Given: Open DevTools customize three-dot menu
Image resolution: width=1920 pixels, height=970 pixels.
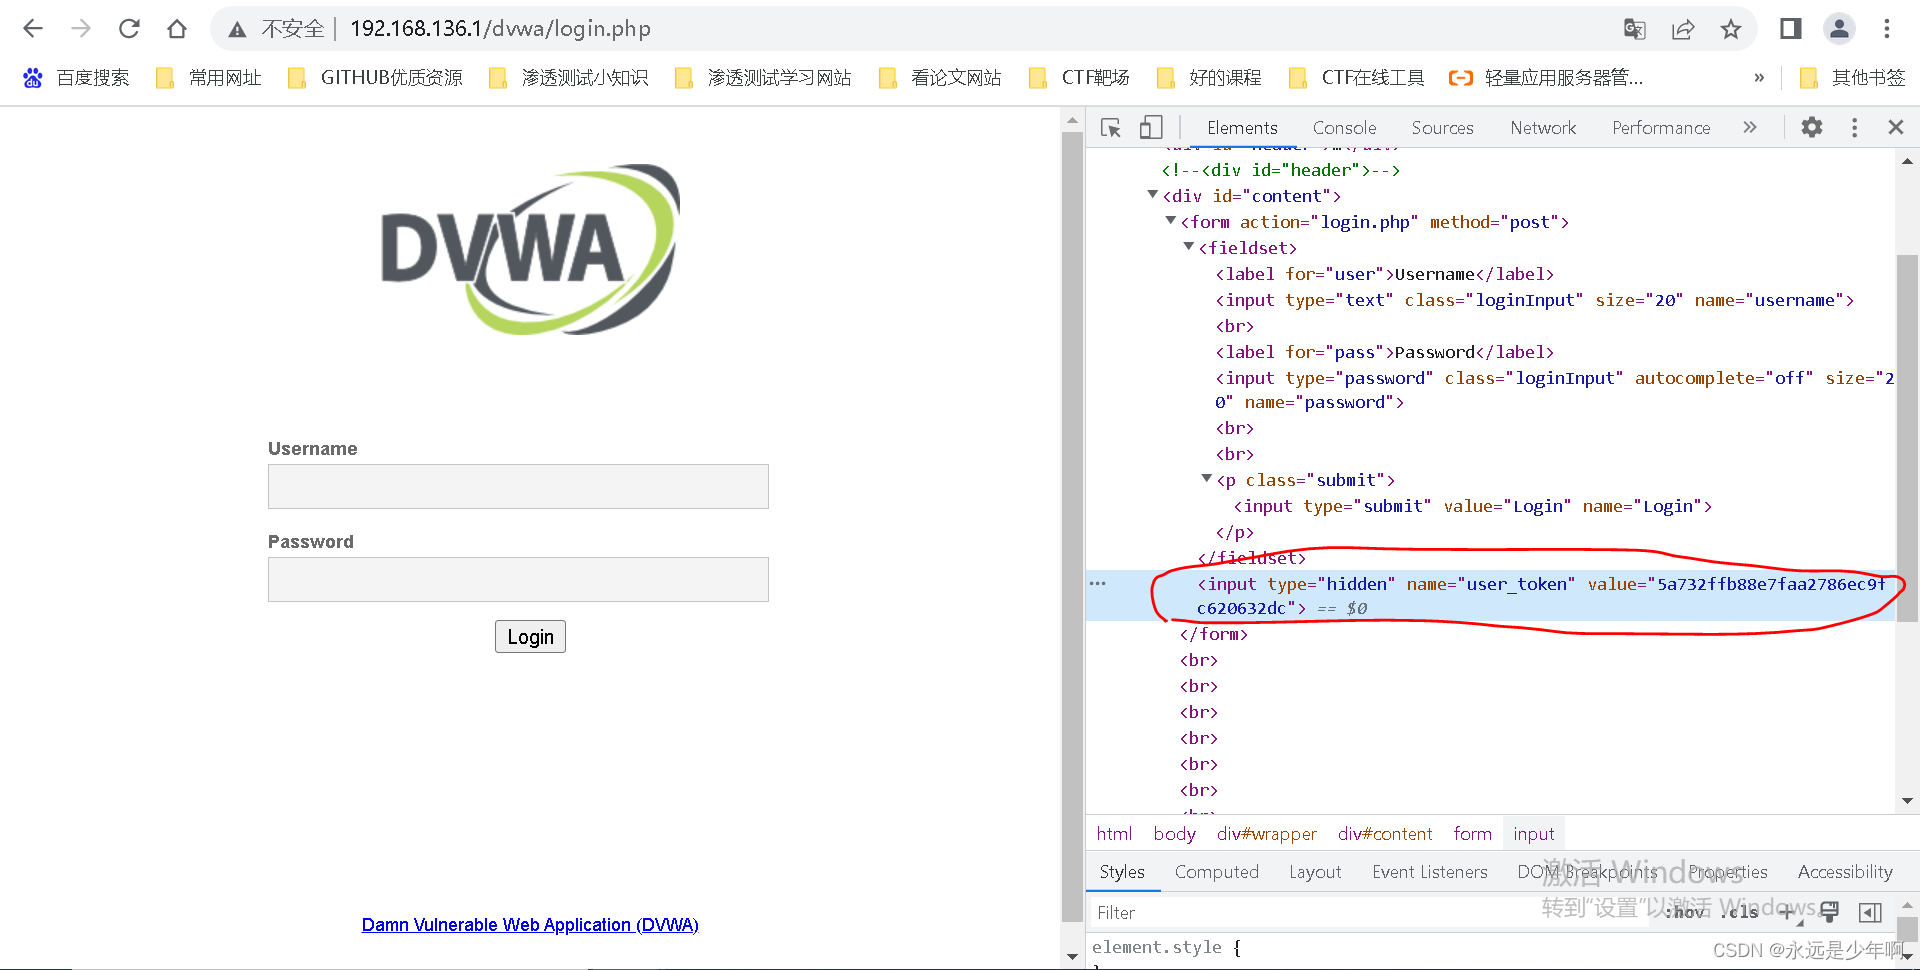Looking at the screenshot, I should pyautogui.click(x=1854, y=127).
